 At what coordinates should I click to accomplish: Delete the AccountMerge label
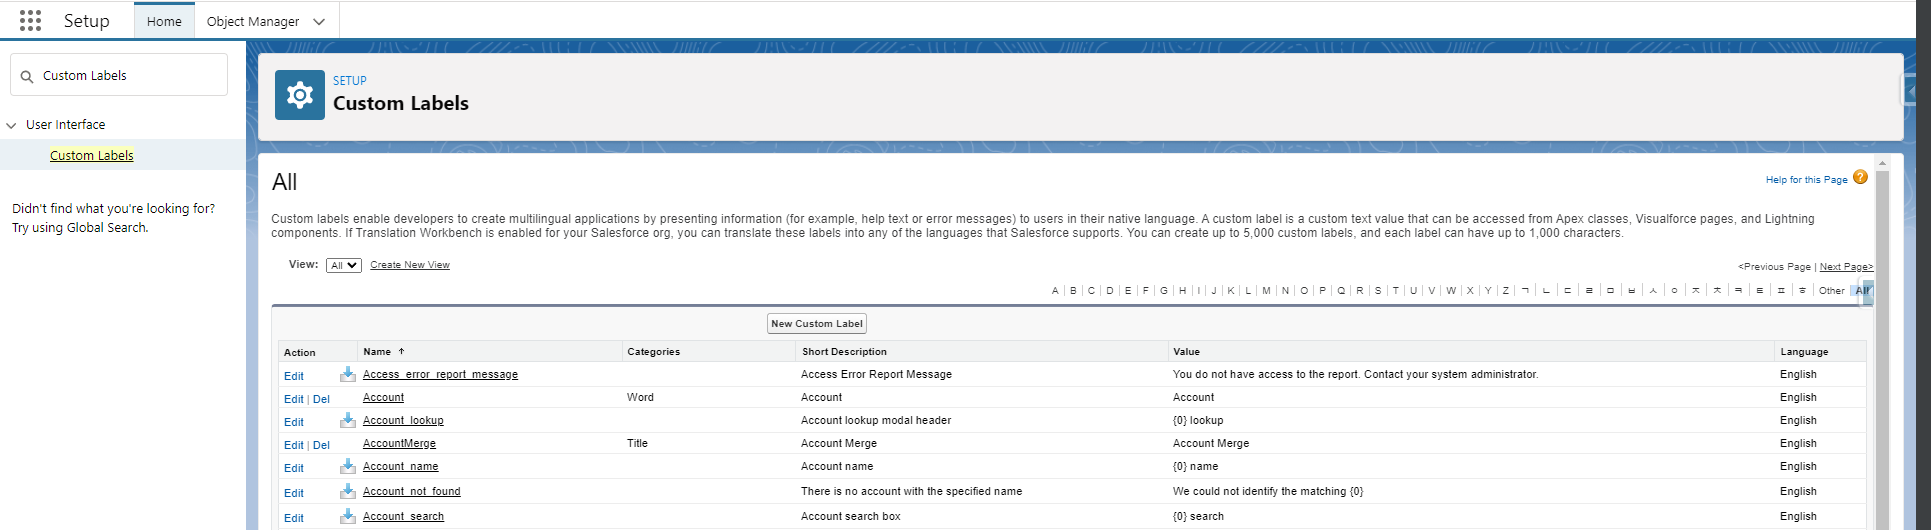tap(321, 445)
